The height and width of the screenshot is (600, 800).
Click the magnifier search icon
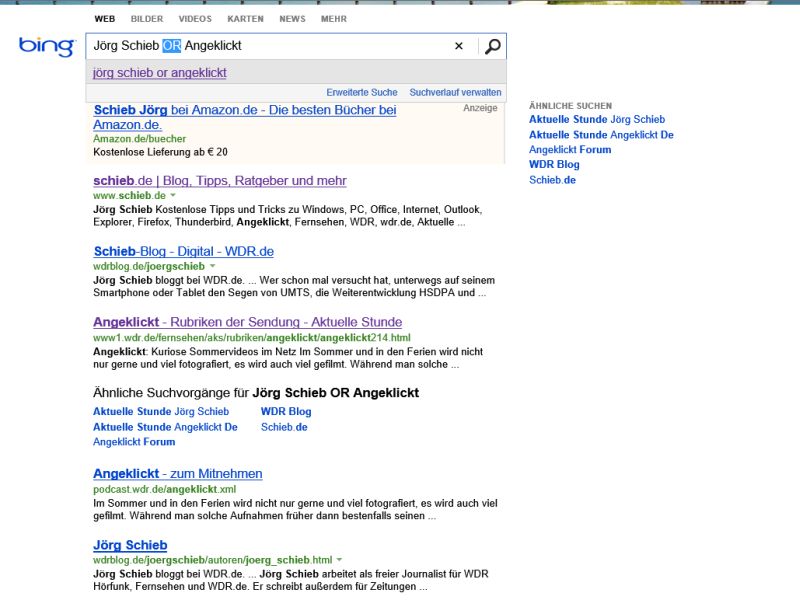492,46
